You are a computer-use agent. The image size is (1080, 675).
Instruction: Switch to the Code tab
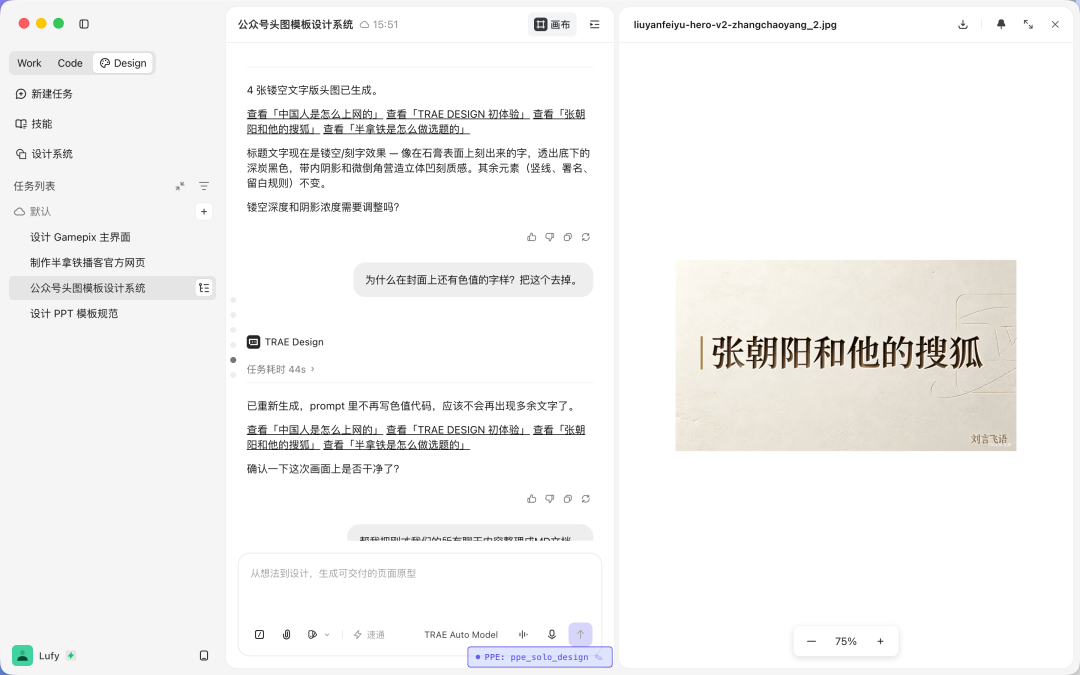point(70,63)
